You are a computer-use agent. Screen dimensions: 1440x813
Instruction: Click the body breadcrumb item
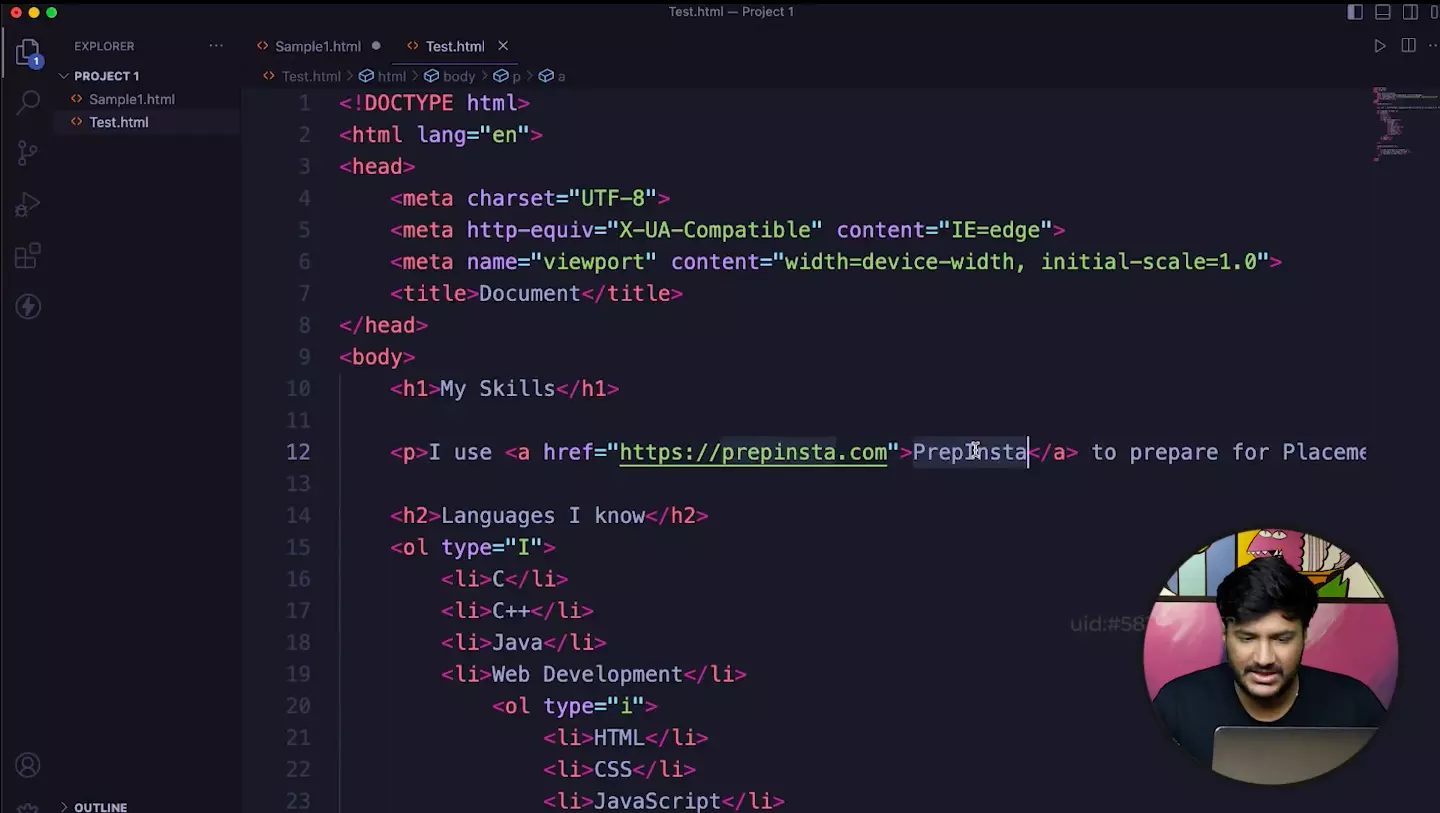[458, 76]
